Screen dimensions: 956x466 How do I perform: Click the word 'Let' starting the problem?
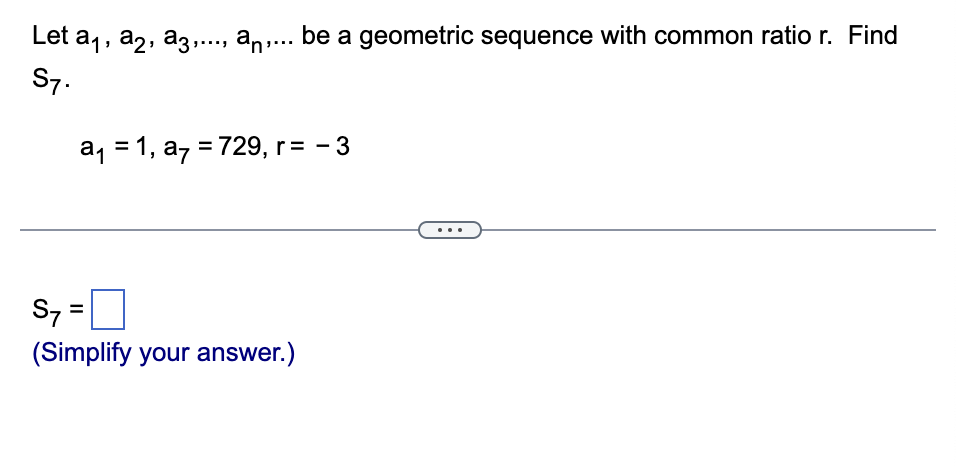pos(50,35)
